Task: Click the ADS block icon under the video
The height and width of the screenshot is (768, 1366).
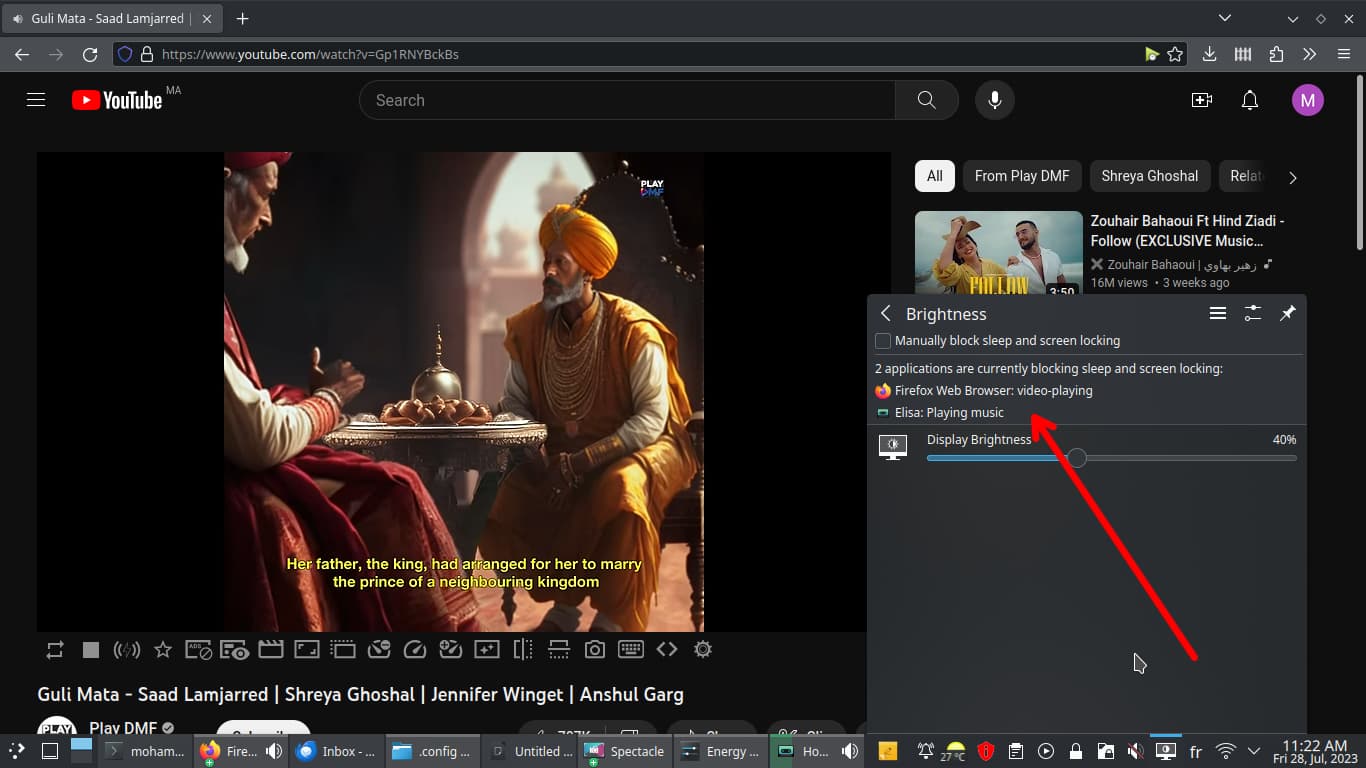Action: pos(199,650)
